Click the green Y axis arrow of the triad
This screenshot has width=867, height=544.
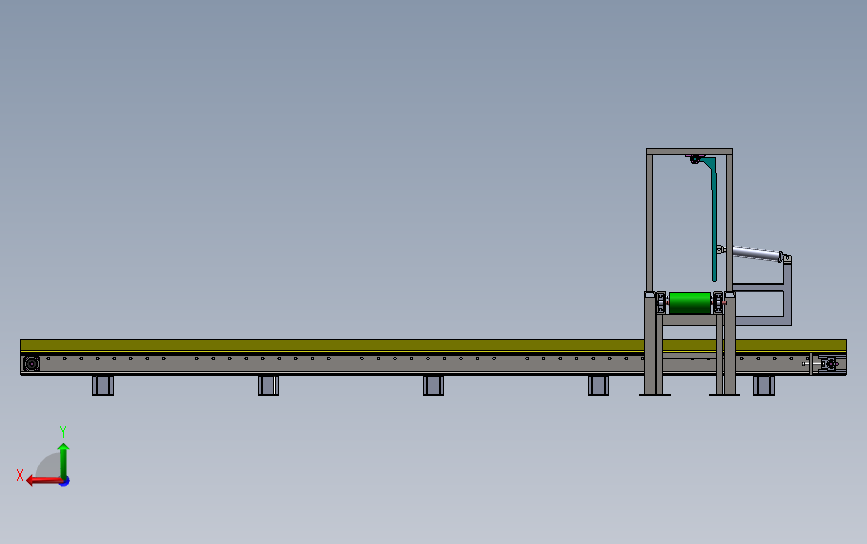click(64, 460)
